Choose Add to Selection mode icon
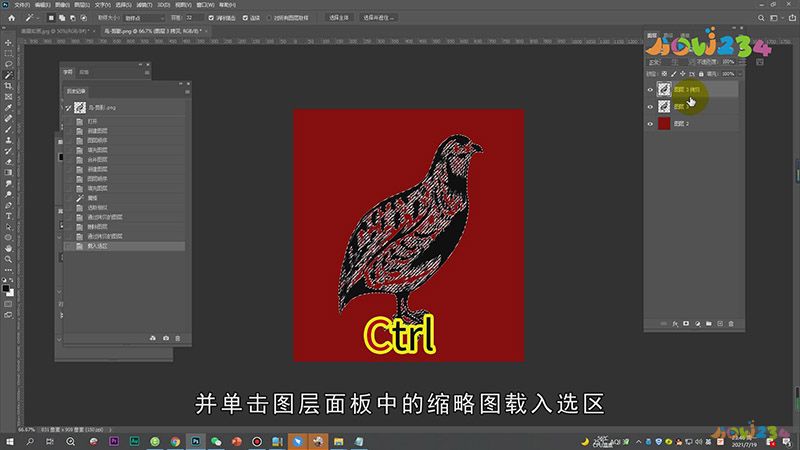 (x=62, y=18)
